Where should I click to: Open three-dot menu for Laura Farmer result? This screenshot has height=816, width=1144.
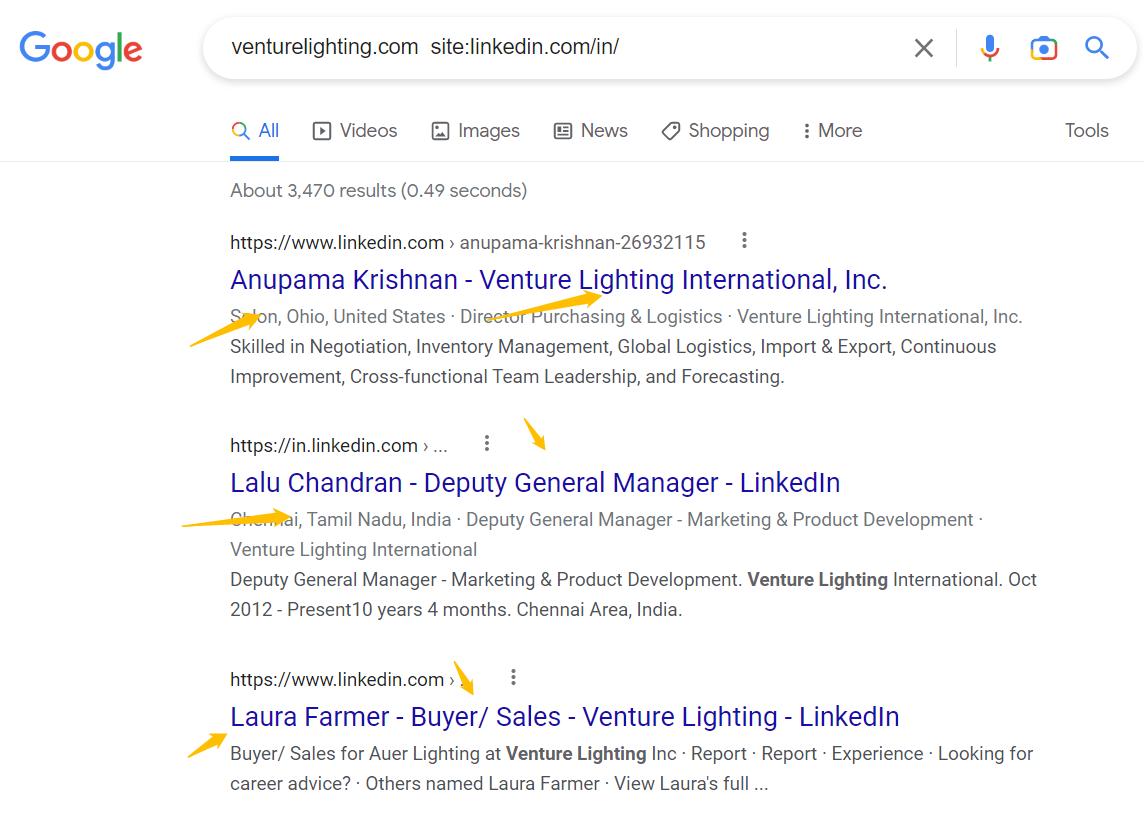tap(513, 677)
